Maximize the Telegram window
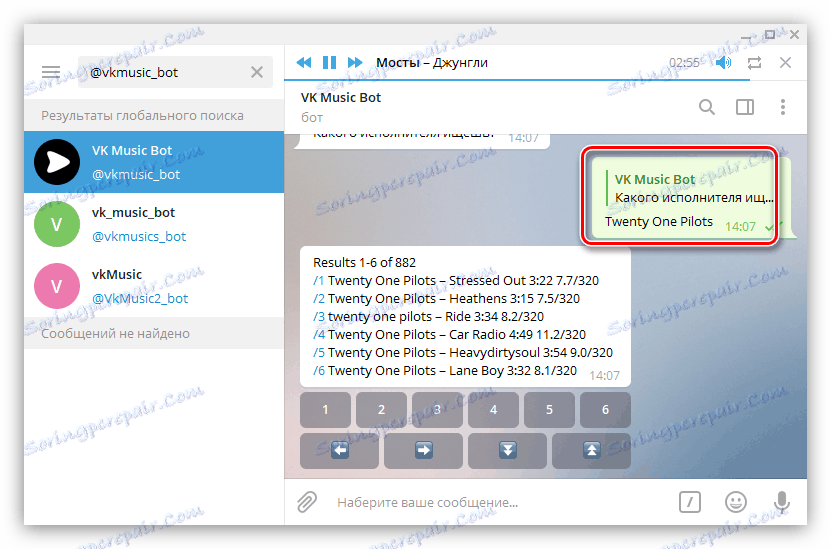831x549 pixels. tap(770, 35)
